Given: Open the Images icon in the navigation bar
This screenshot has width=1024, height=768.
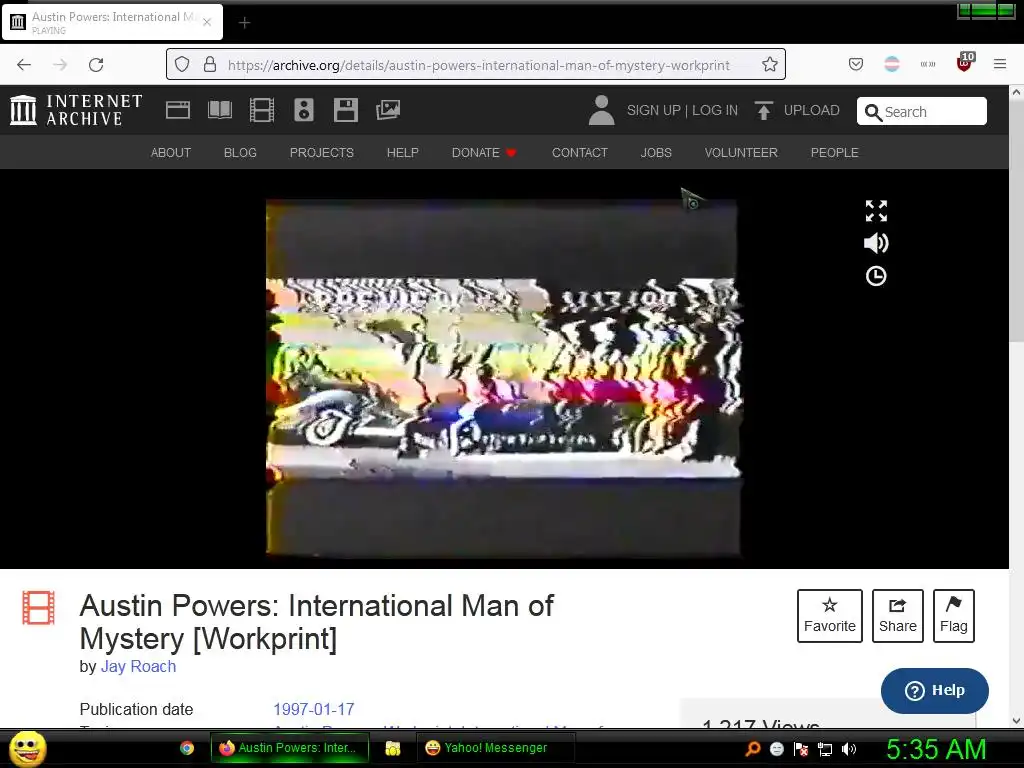Looking at the screenshot, I should point(388,110).
